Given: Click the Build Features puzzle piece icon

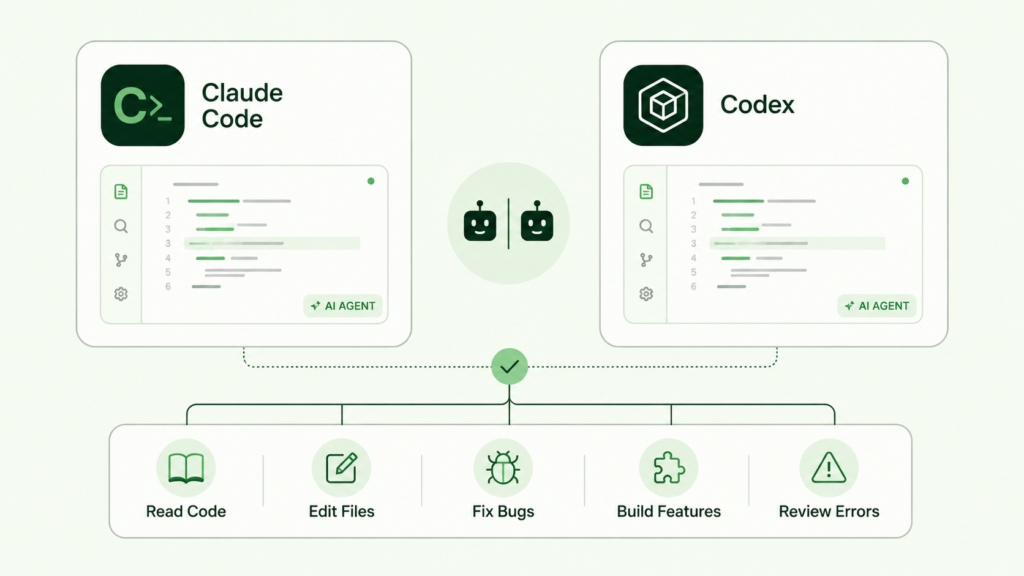Looking at the screenshot, I should click(x=669, y=468).
